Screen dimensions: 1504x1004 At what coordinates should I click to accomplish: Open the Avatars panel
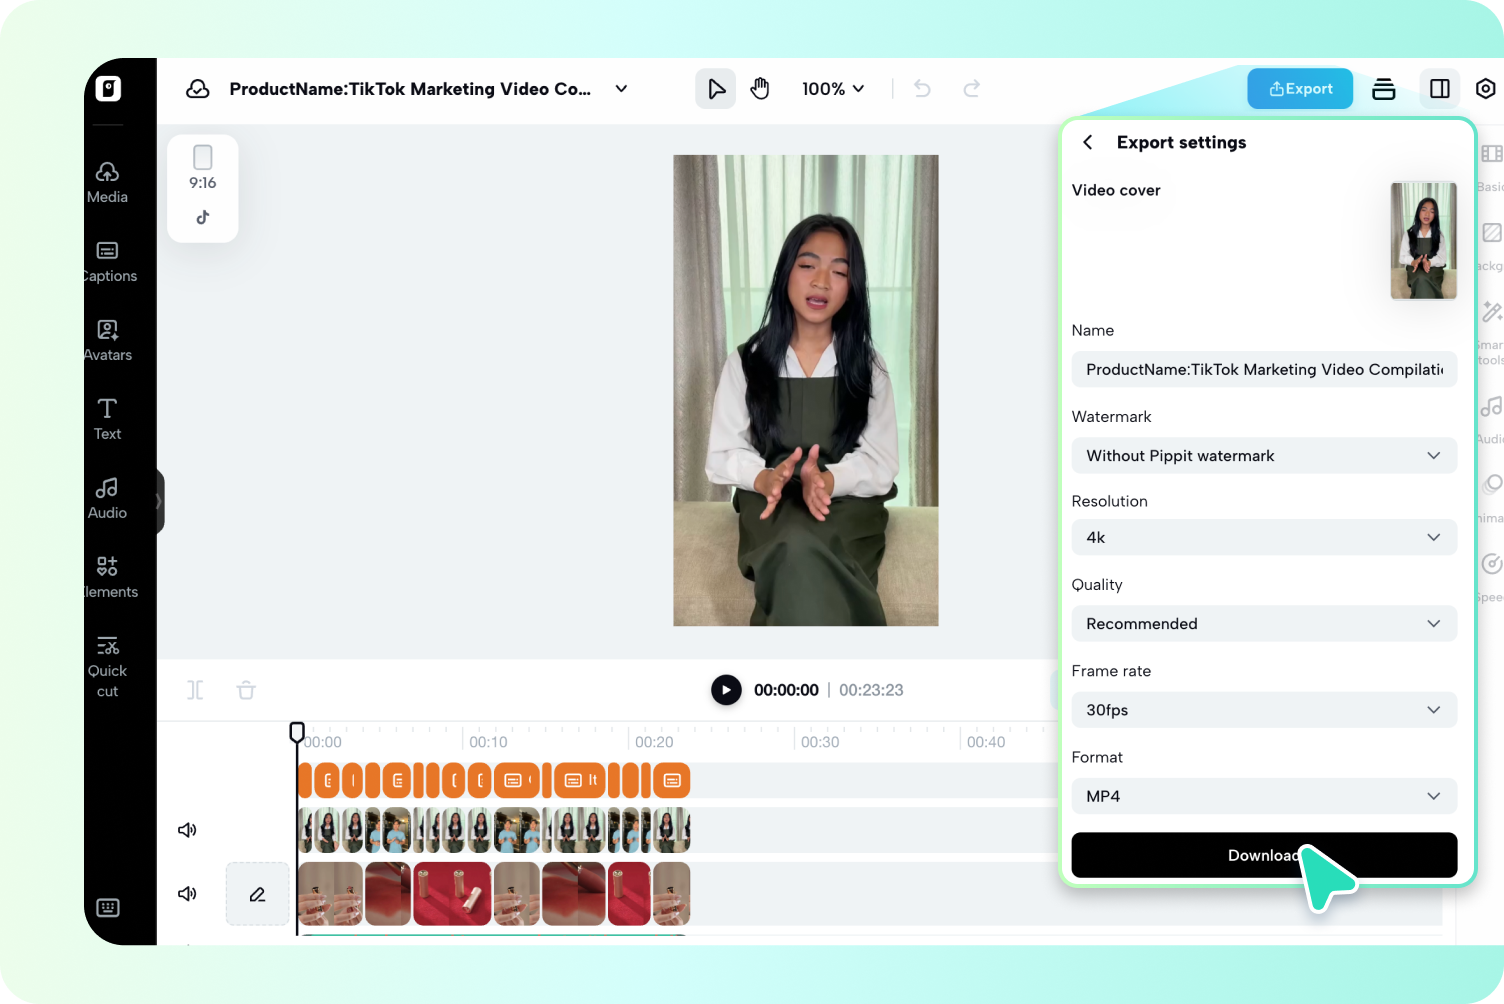point(107,339)
